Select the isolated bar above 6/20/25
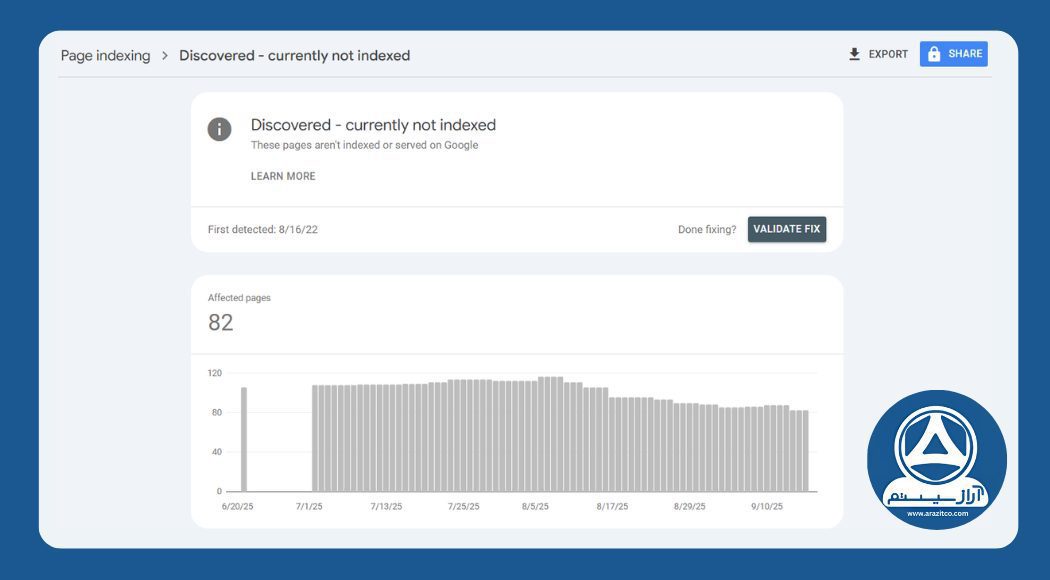The width and height of the screenshot is (1050, 580). pos(241,438)
